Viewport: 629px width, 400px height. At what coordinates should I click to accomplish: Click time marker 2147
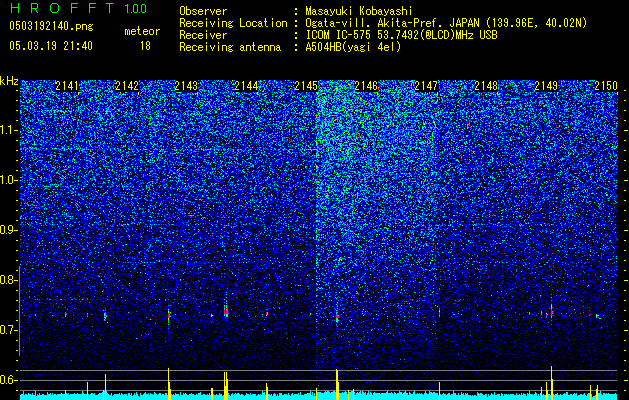point(426,86)
